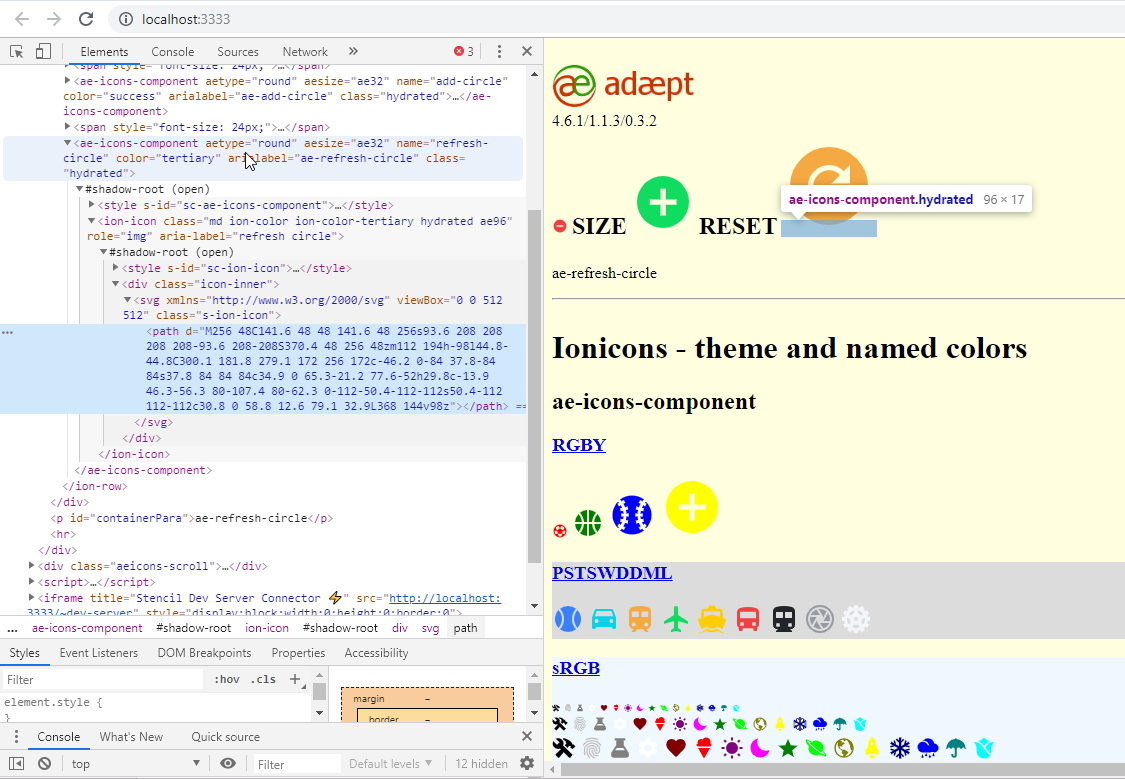Click the green add-circle icon
The image size is (1125, 779).
(662, 202)
